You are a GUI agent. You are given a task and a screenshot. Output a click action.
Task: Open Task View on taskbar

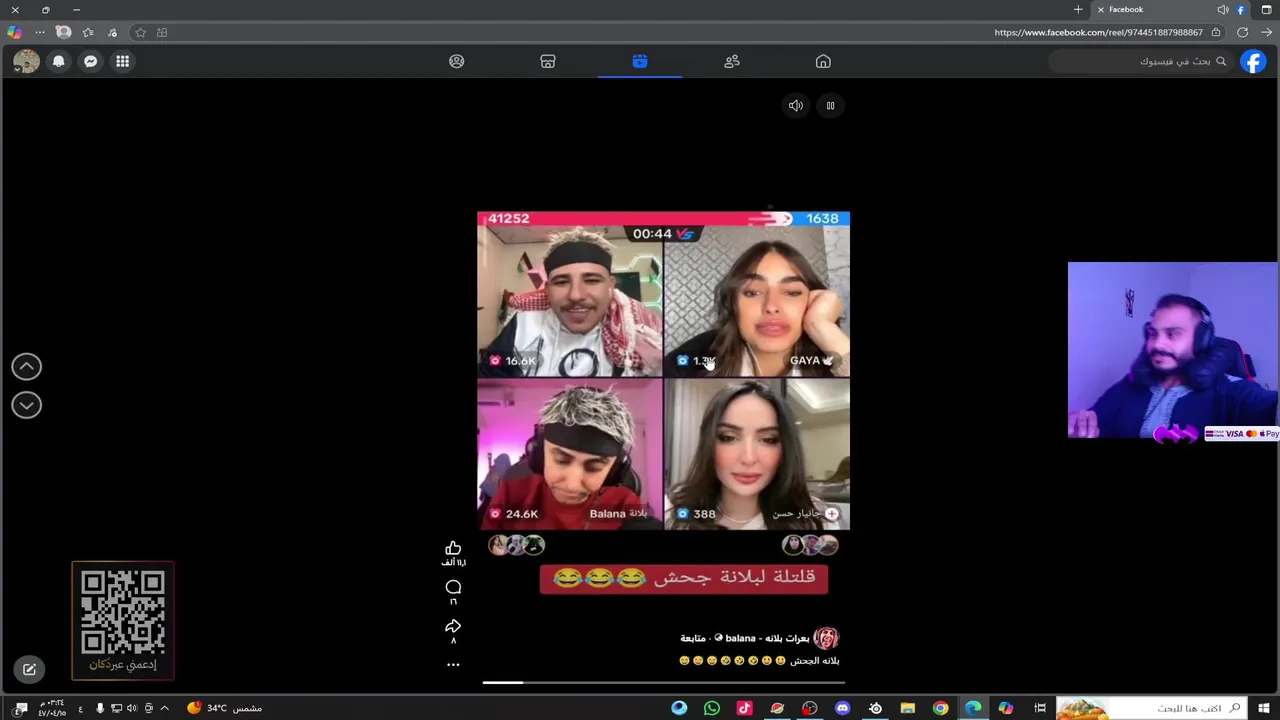tap(1040, 708)
